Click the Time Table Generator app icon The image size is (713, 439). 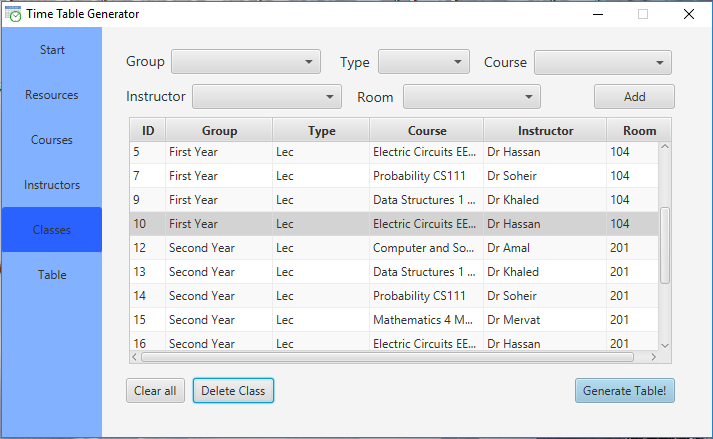(x=14, y=14)
